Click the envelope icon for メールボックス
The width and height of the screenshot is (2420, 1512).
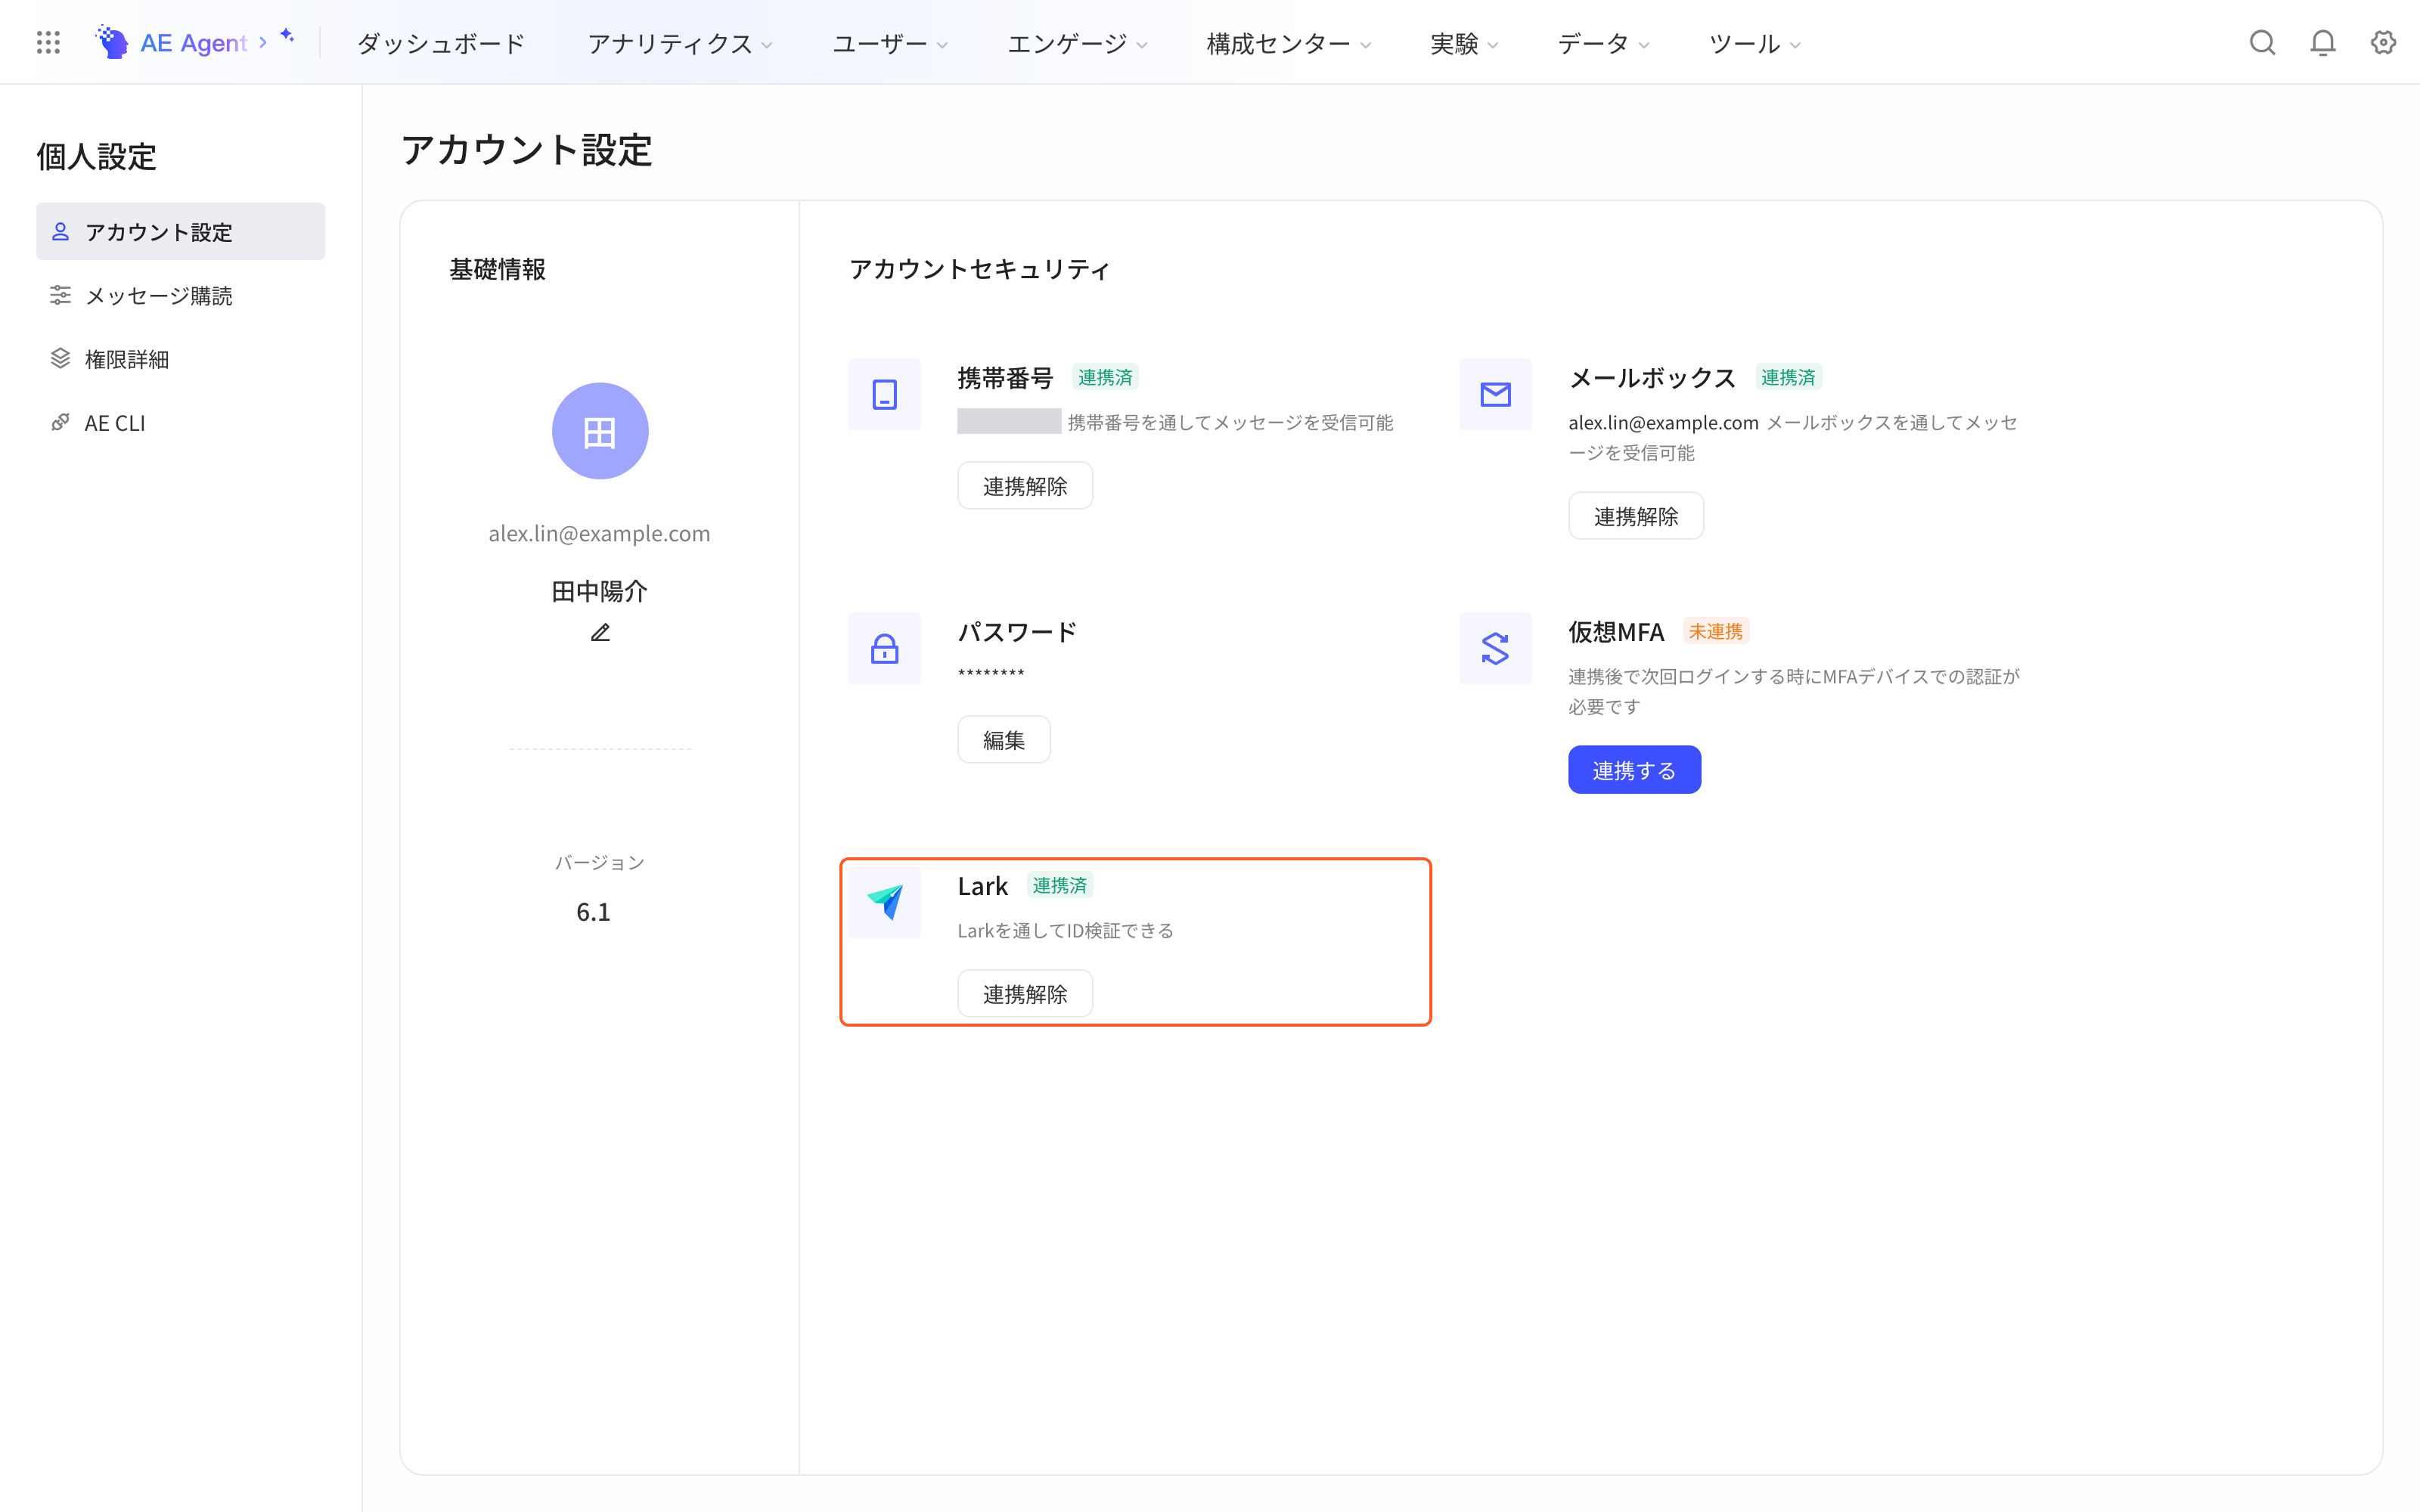[1495, 394]
